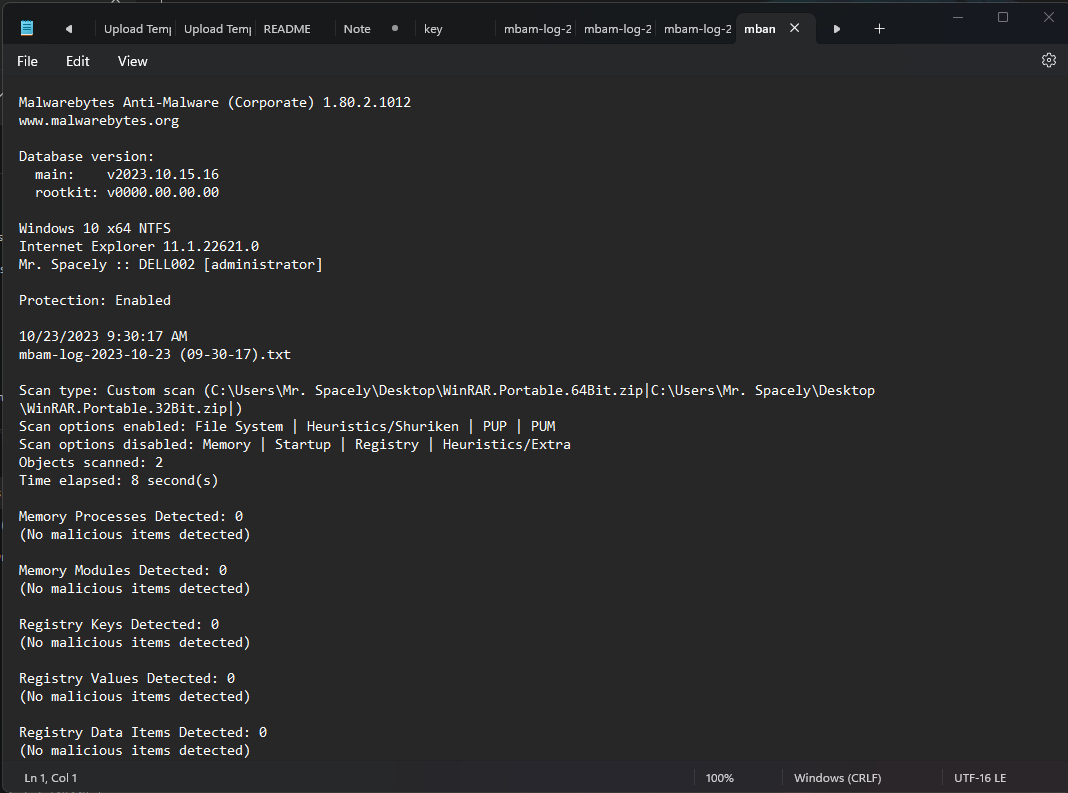
Task: Close the active mban tab
Action: click(x=794, y=28)
